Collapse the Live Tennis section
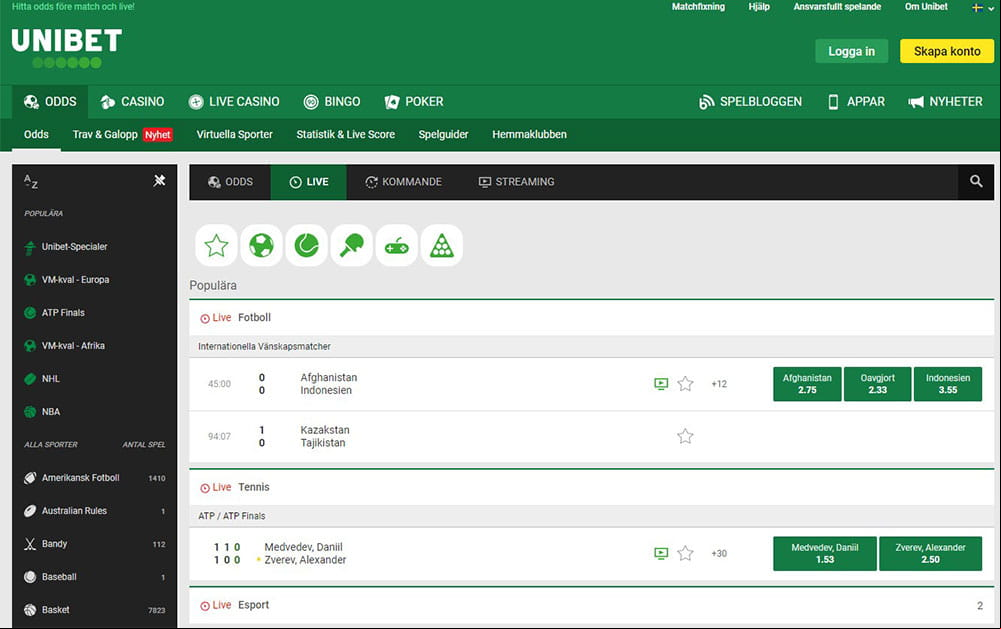1001x629 pixels. click(x=592, y=487)
